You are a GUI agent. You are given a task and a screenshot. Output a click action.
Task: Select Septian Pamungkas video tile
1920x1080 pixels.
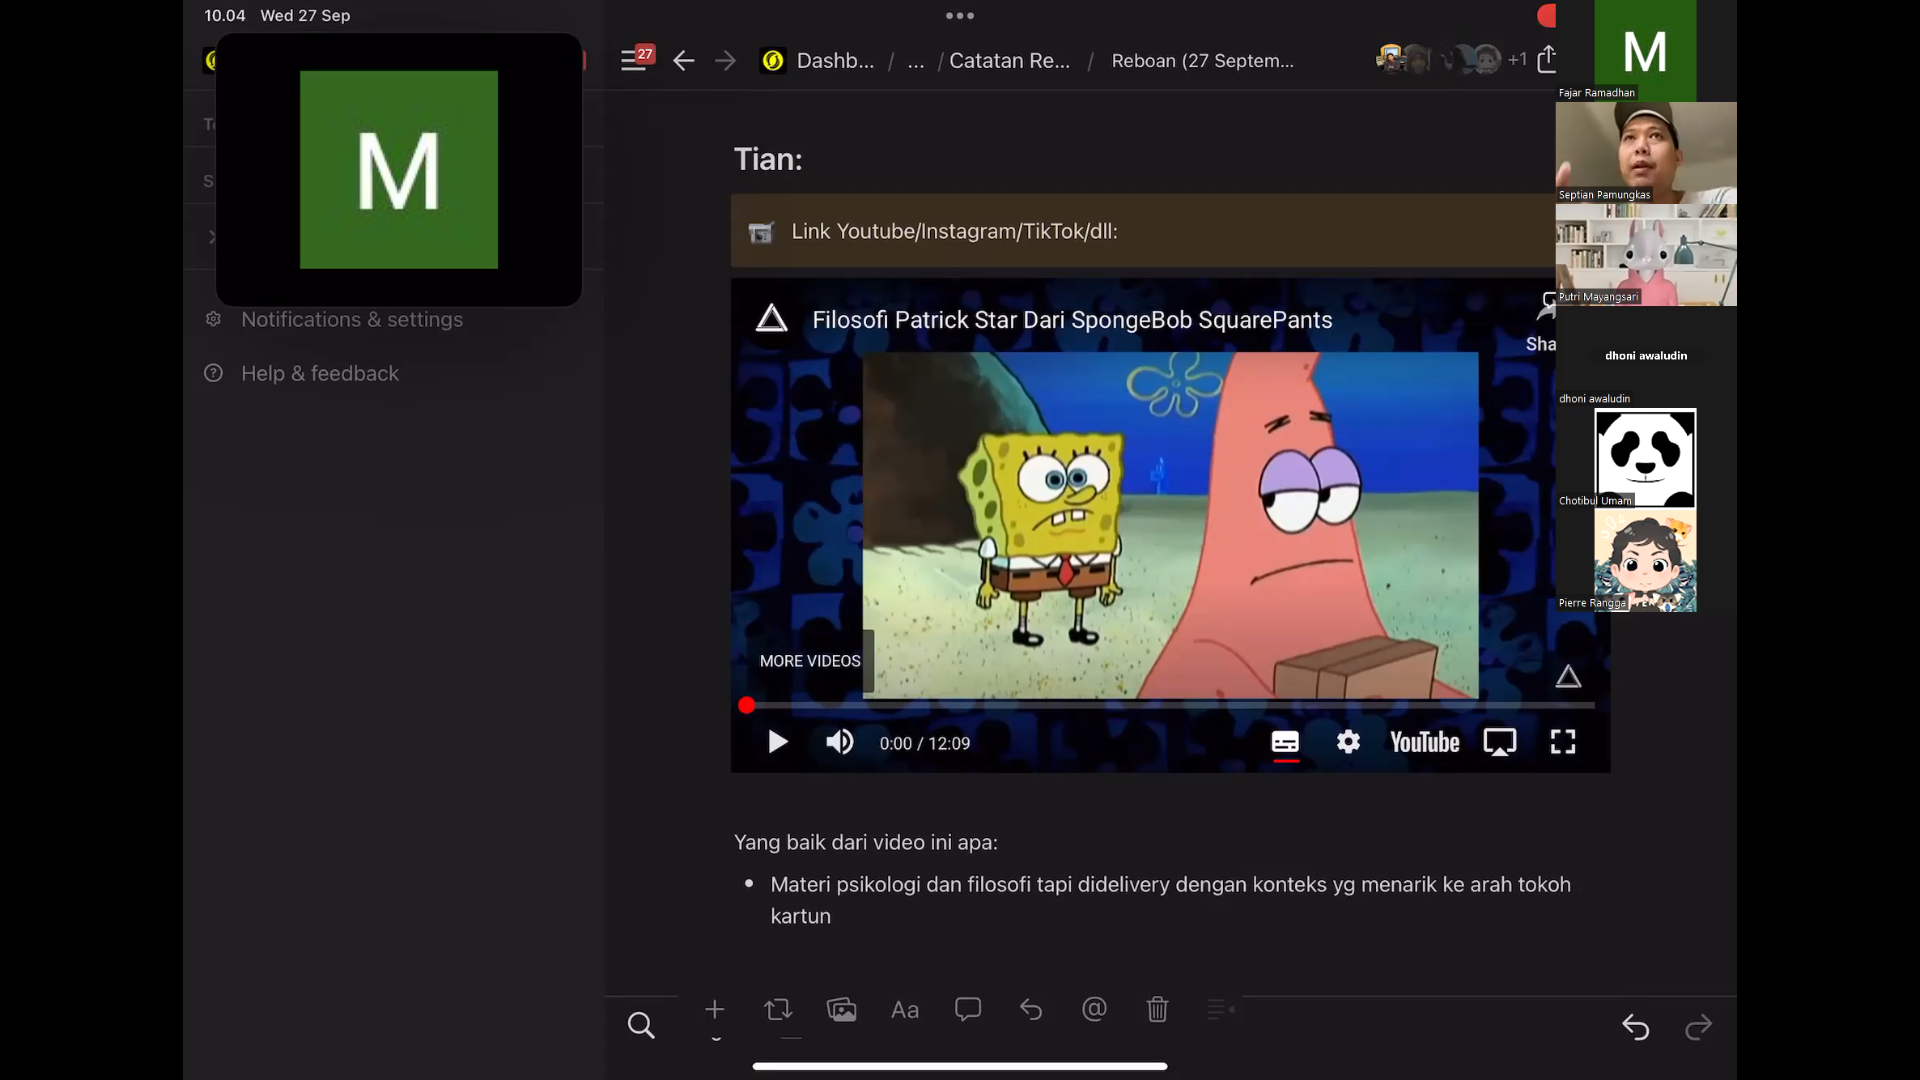pos(1646,153)
